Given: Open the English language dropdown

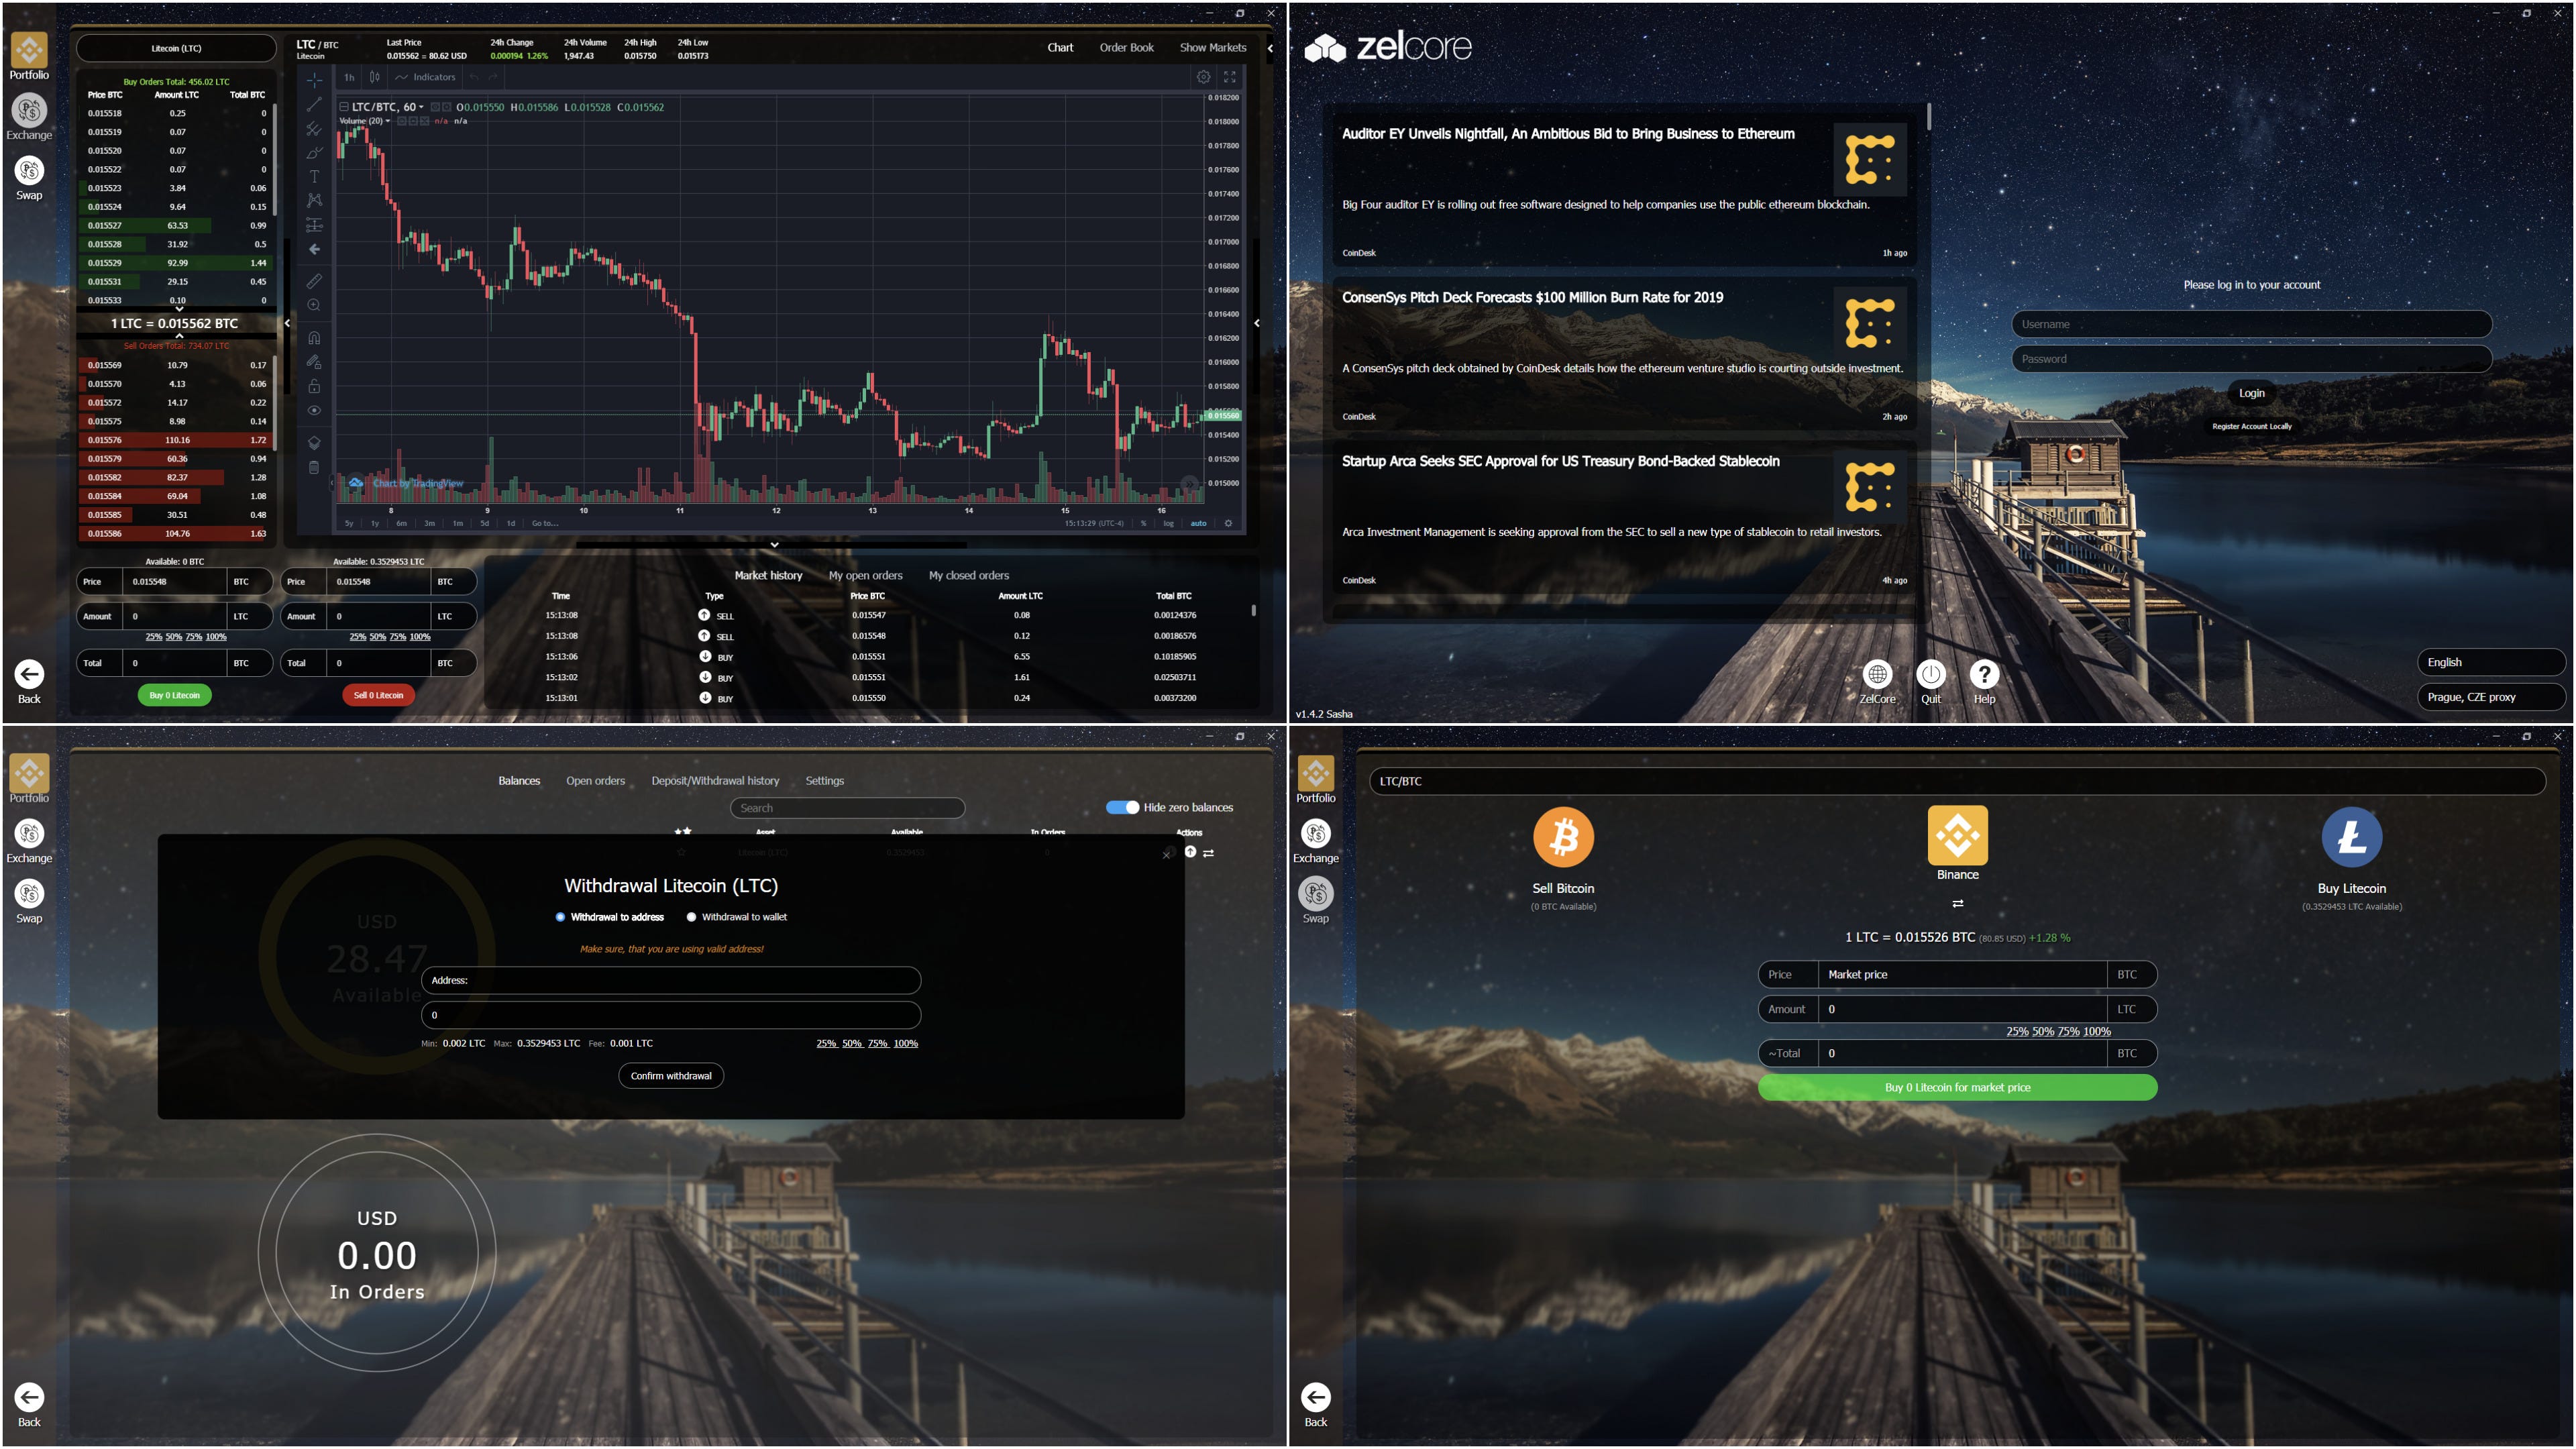Looking at the screenshot, I should pyautogui.click(x=2490, y=662).
